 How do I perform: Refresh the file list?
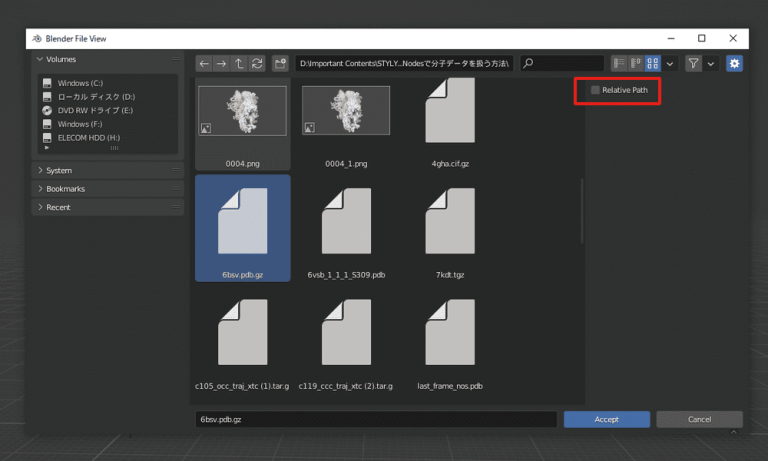point(257,64)
